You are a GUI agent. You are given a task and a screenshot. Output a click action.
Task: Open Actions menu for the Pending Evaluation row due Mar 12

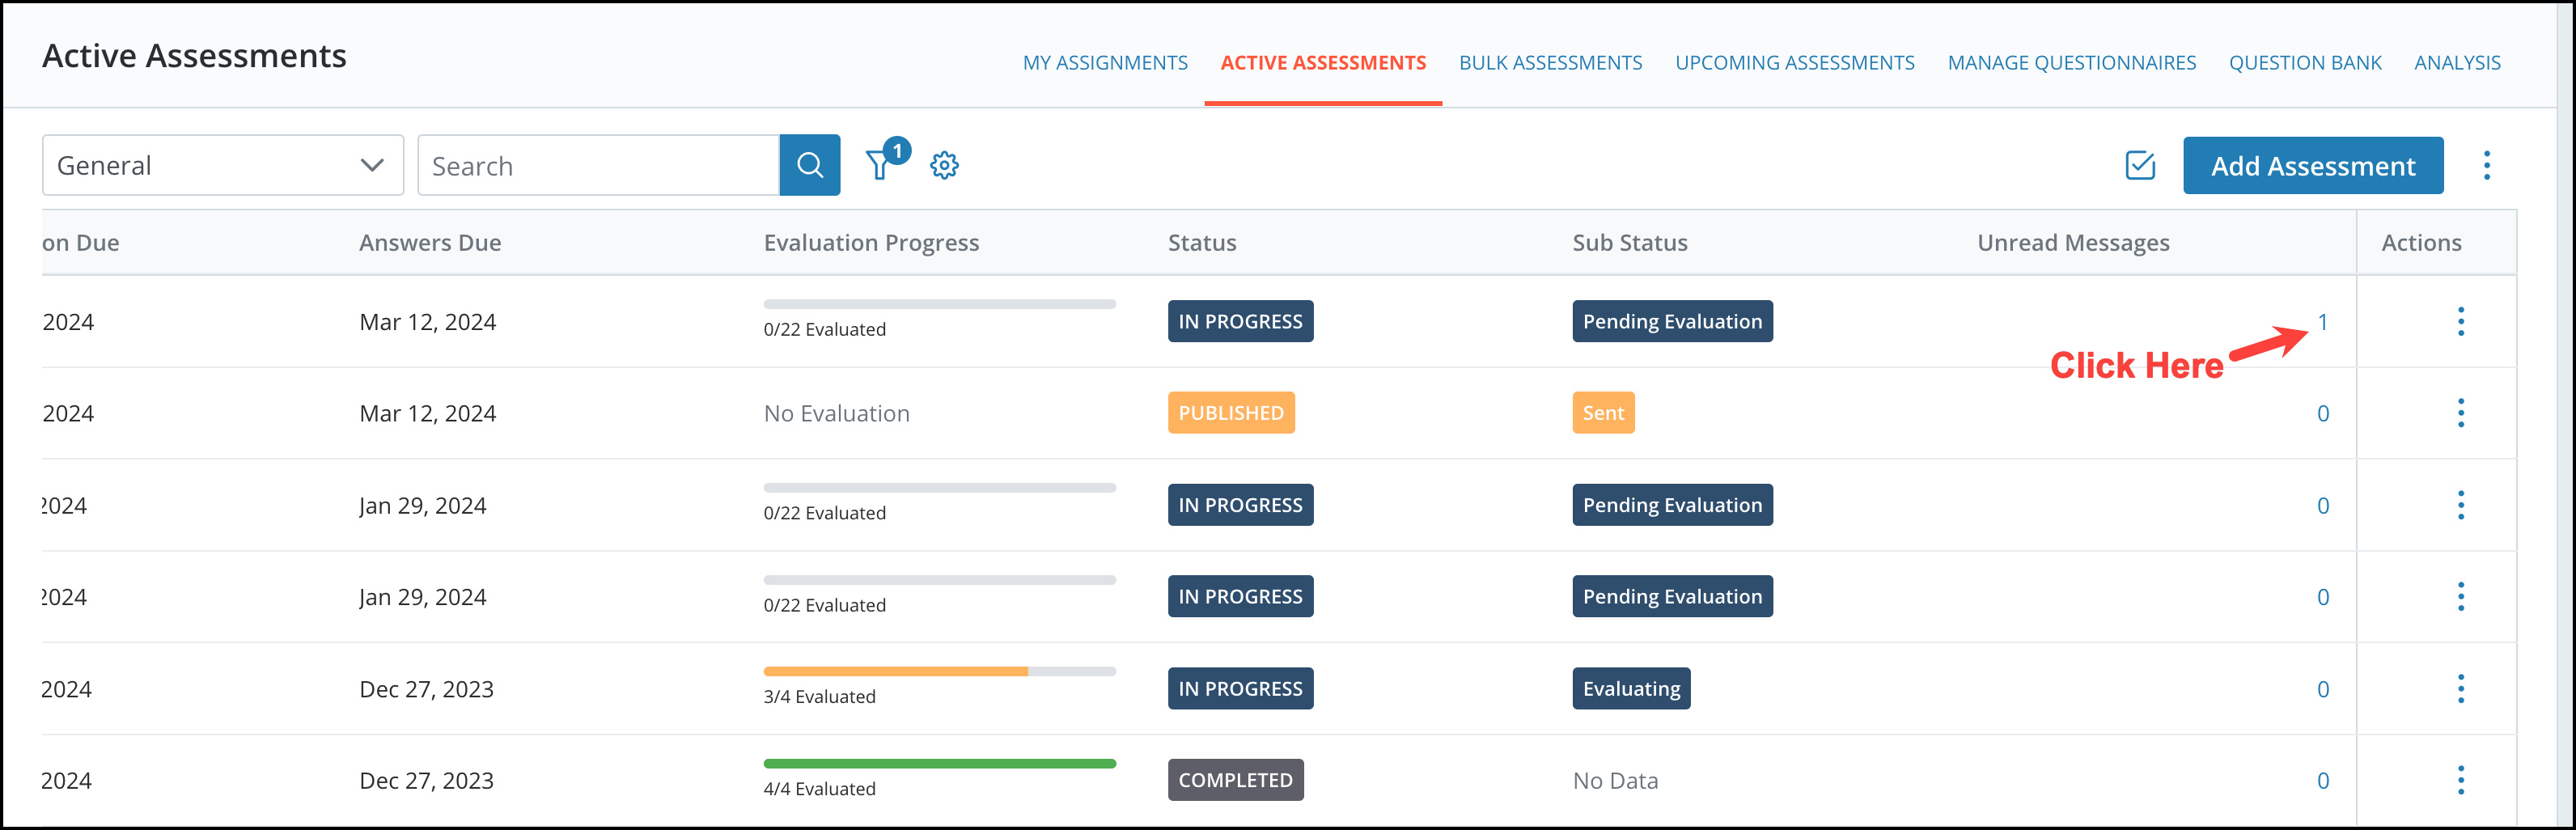click(x=2462, y=321)
